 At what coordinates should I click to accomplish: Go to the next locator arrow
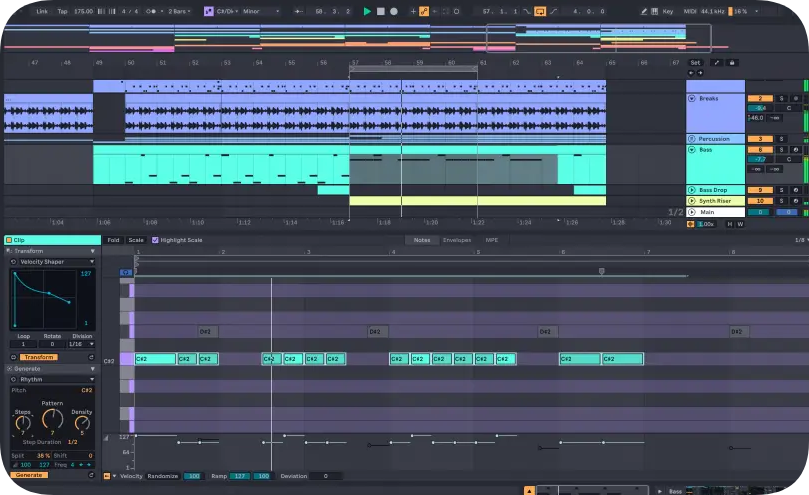700,73
